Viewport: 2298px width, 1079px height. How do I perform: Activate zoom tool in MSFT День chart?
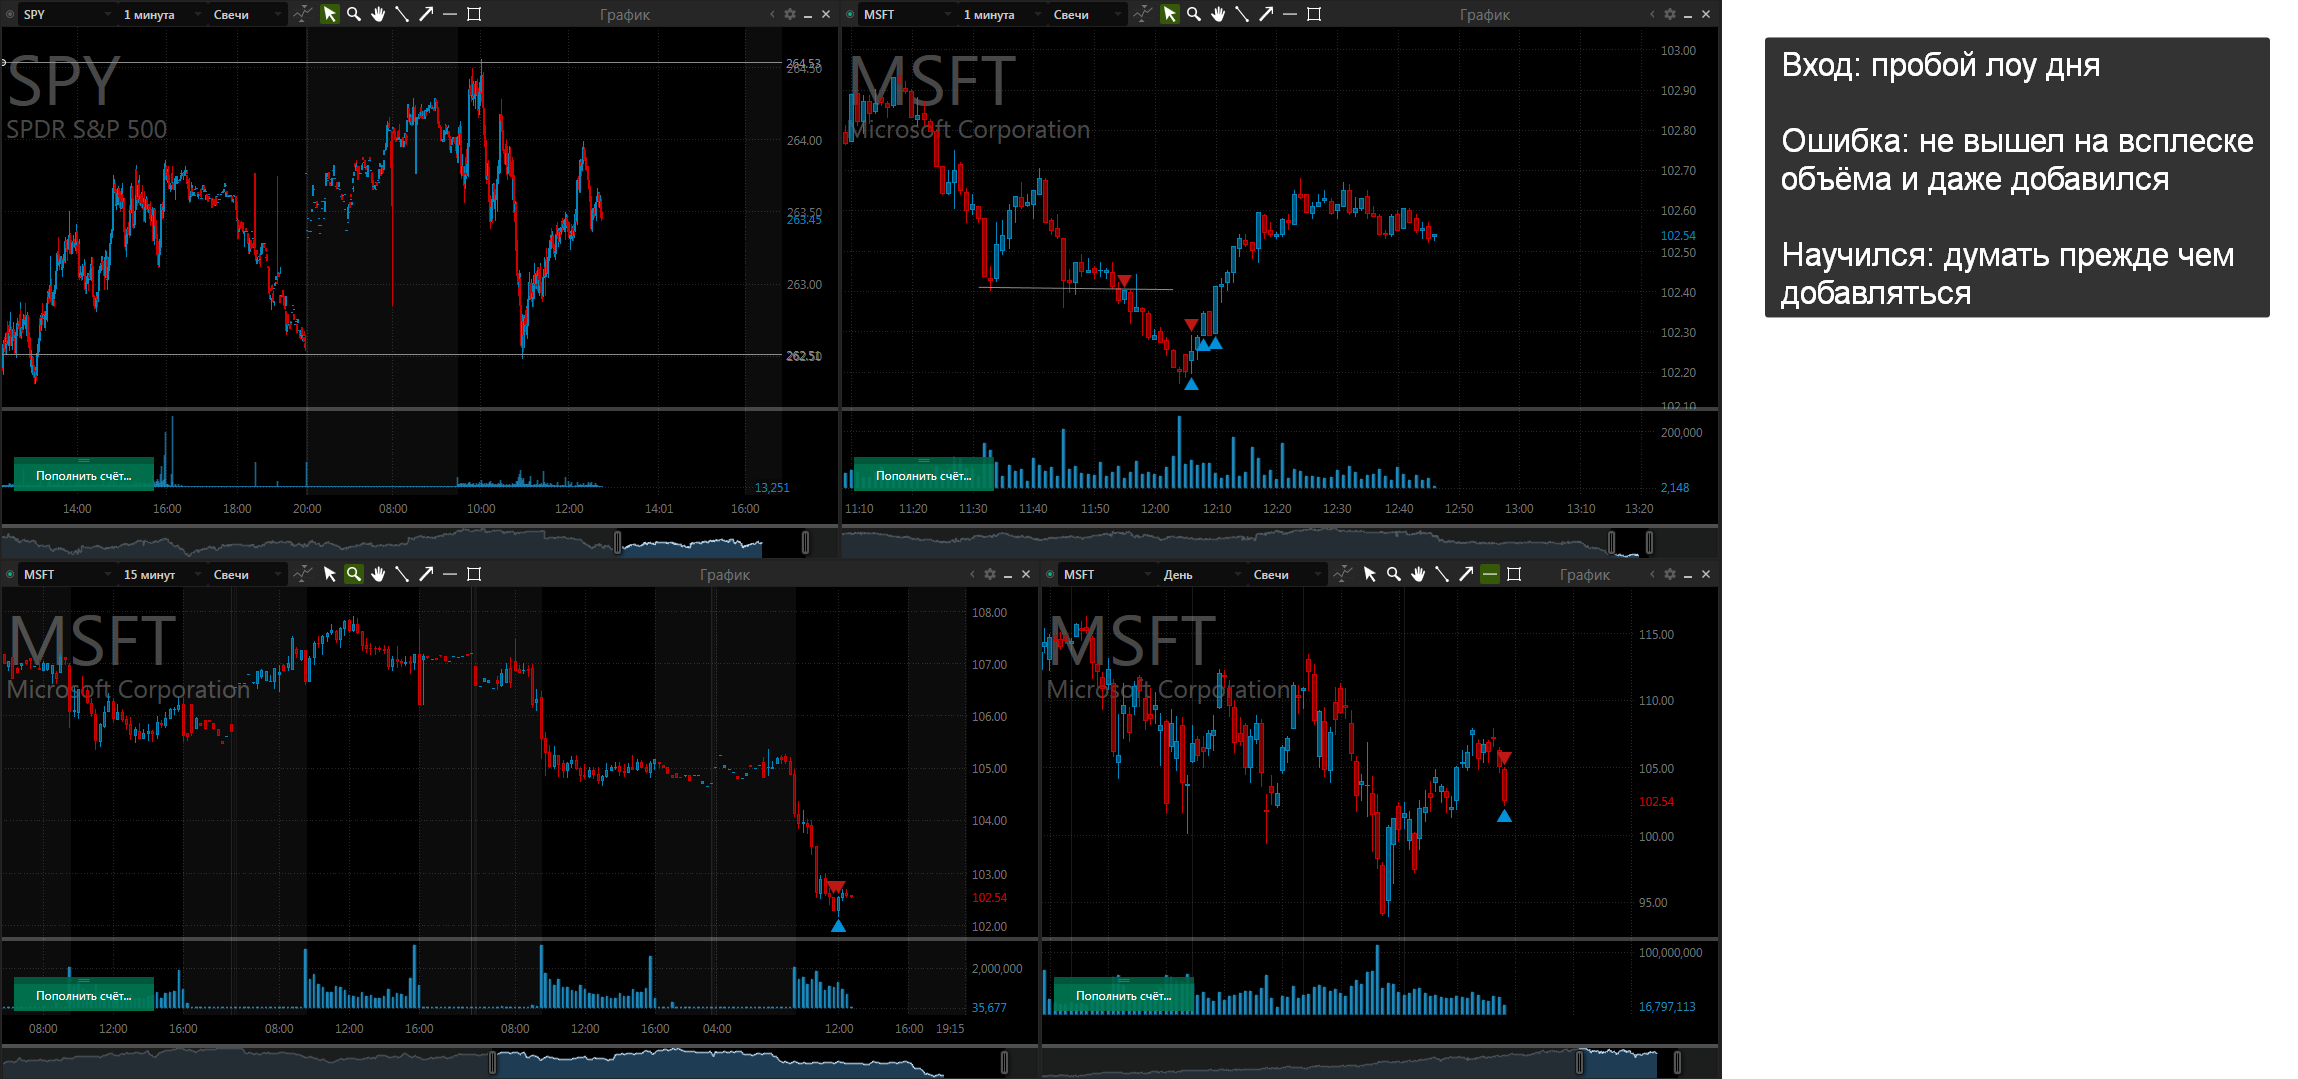1394,574
